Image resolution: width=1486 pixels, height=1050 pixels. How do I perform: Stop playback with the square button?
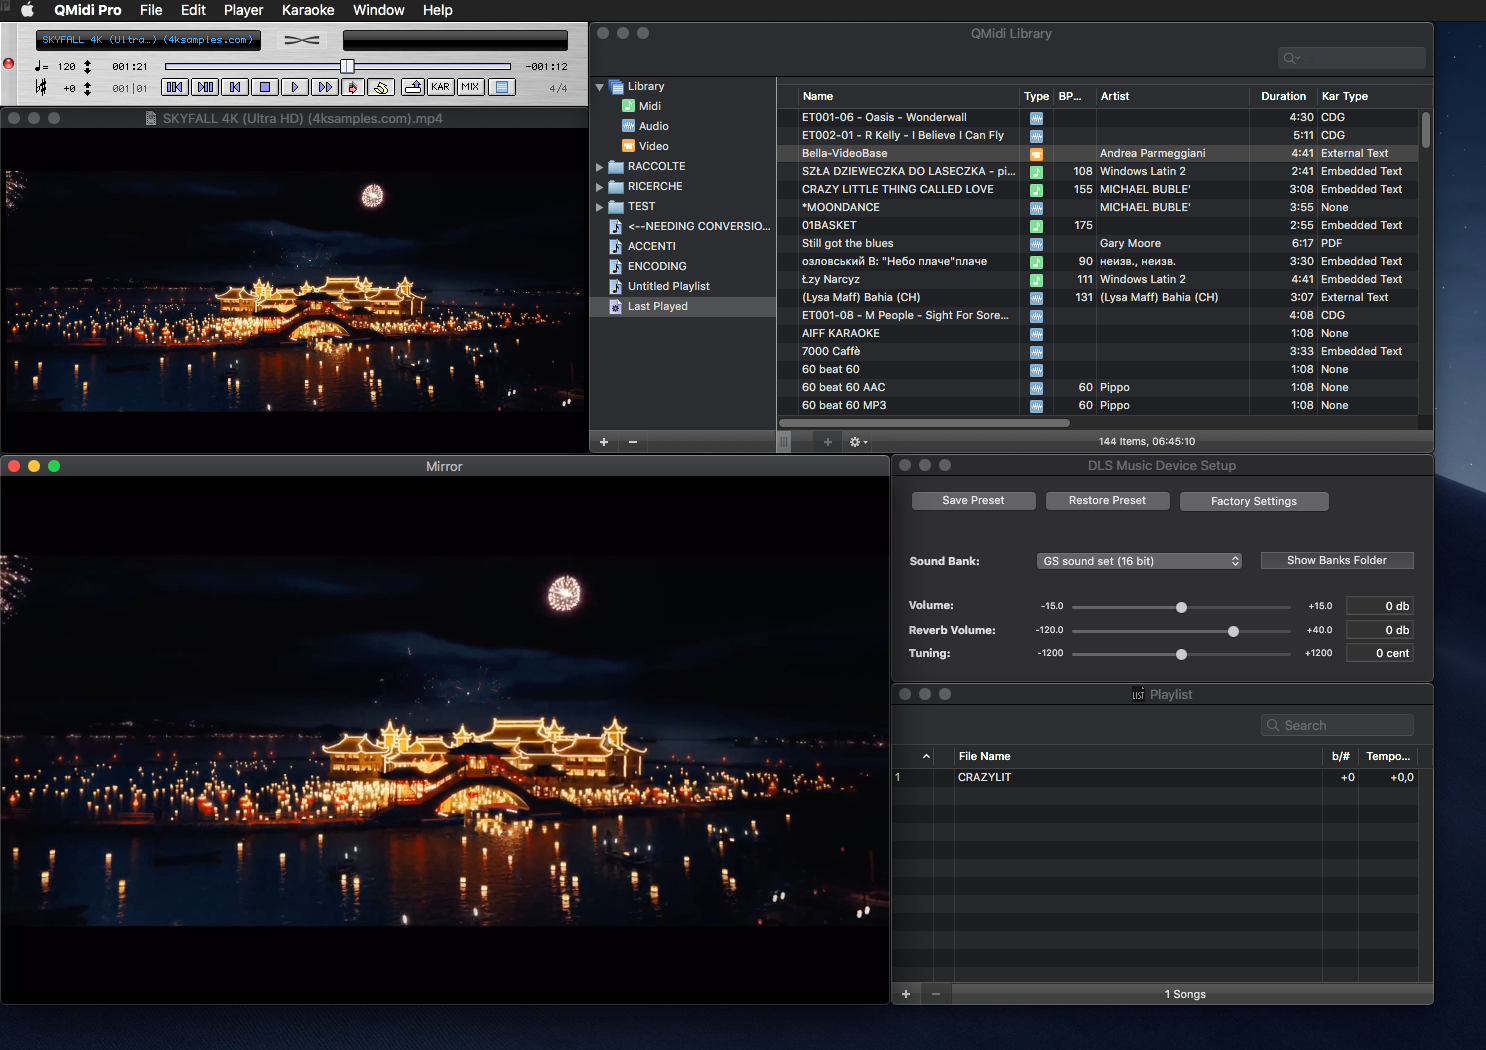point(265,87)
